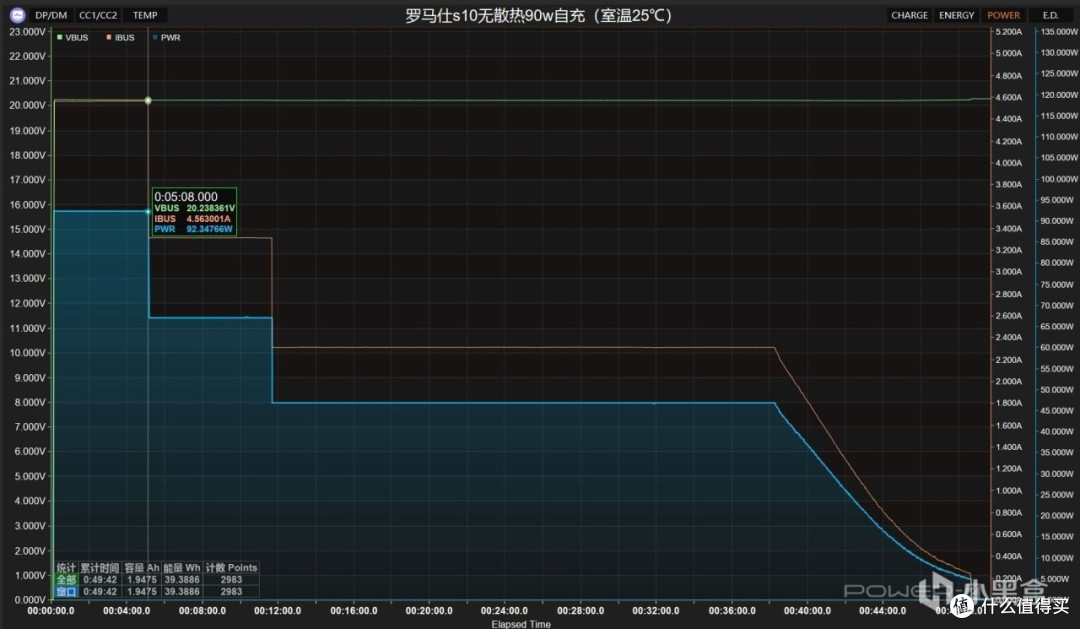Toggle the IBUS series legend
Screen dimensions: 1080x629
pyautogui.click(x=121, y=37)
